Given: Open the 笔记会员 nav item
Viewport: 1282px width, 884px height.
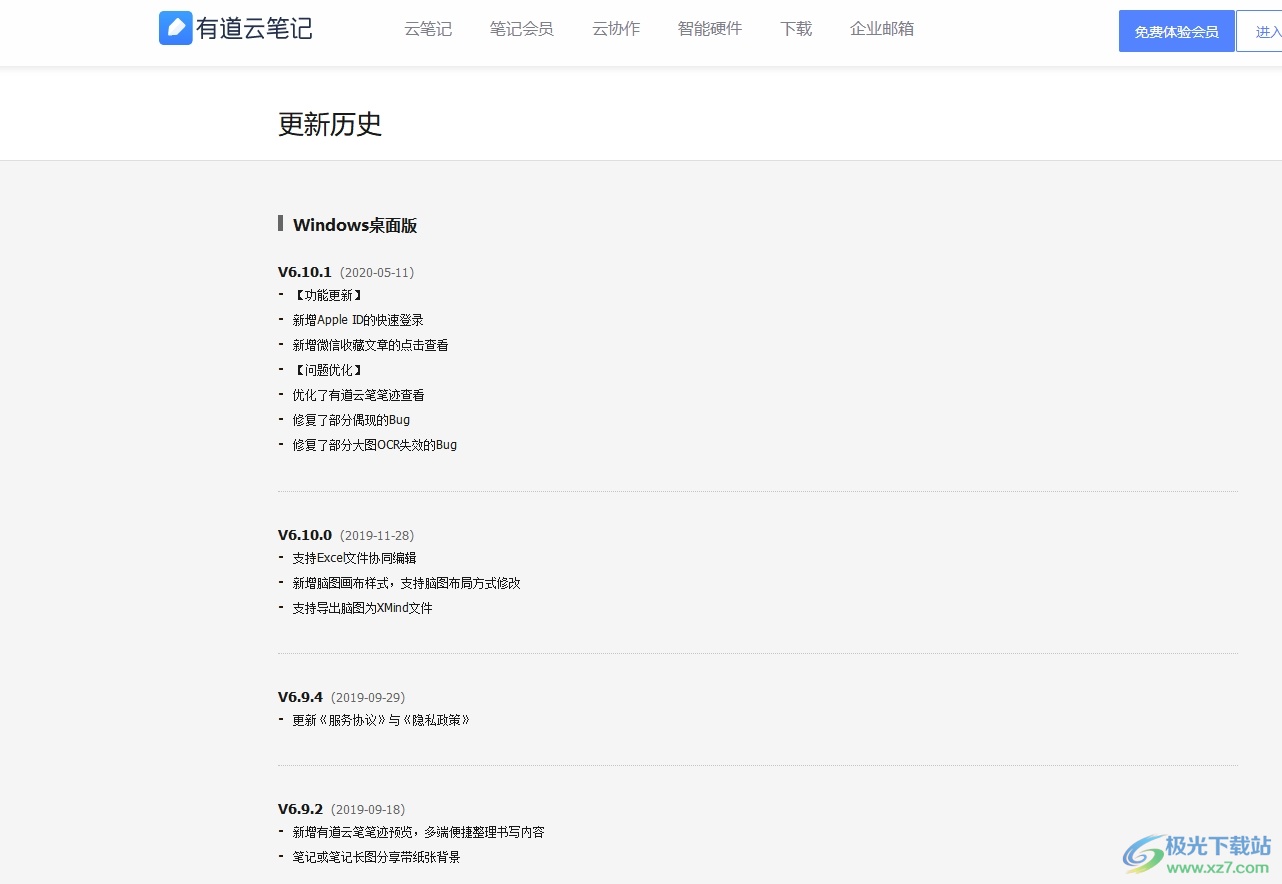Looking at the screenshot, I should pos(522,29).
